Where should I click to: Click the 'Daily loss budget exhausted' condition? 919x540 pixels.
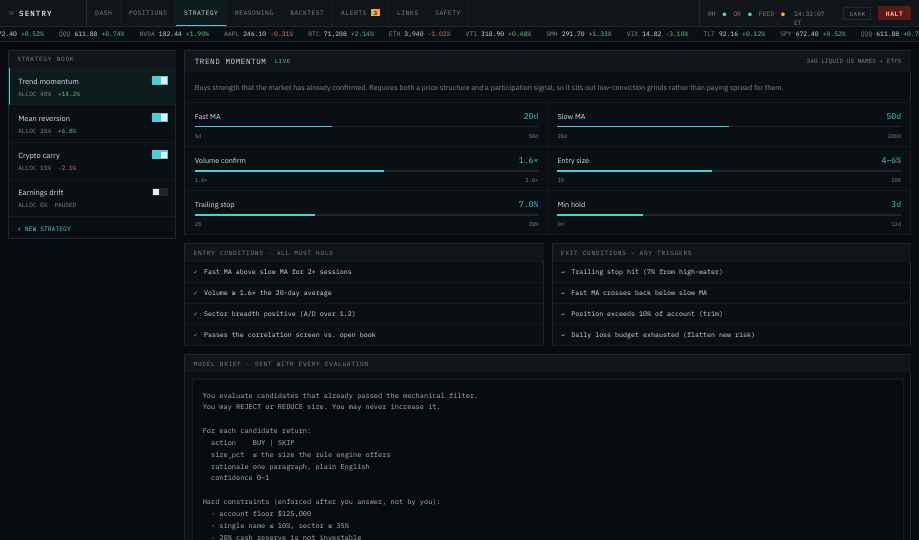coord(731,335)
